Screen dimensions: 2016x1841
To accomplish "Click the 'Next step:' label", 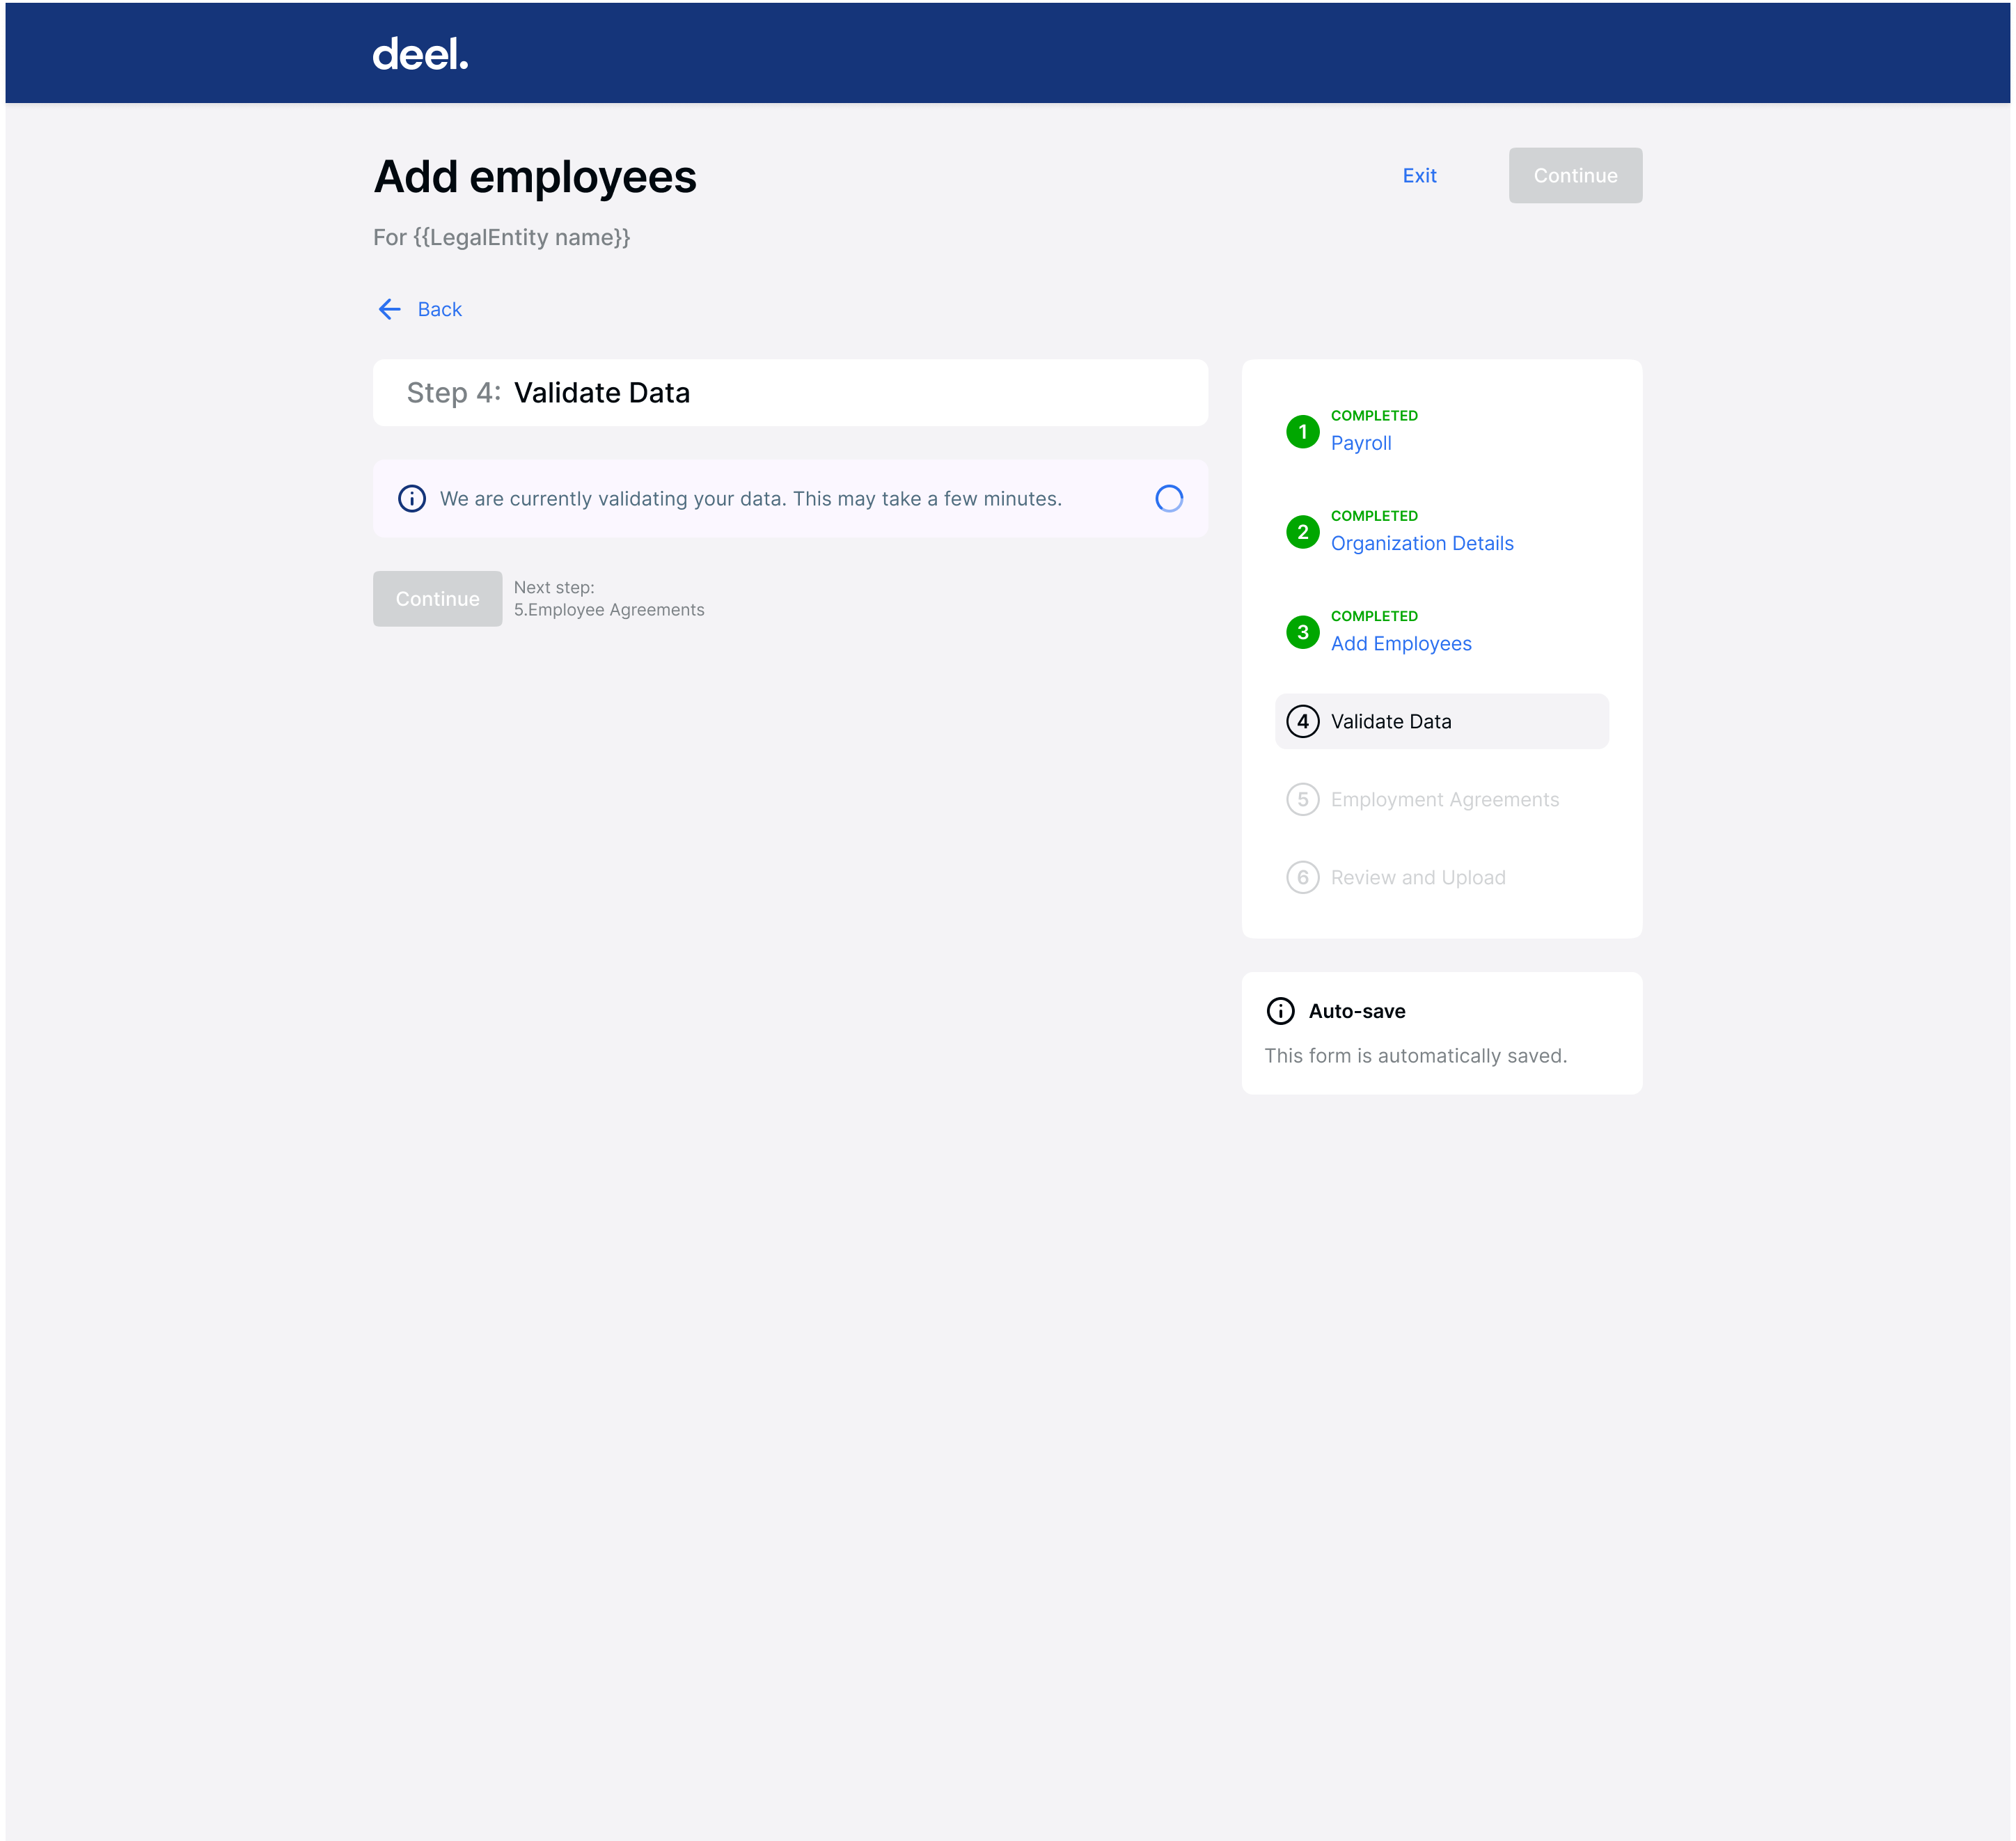I will coord(554,587).
